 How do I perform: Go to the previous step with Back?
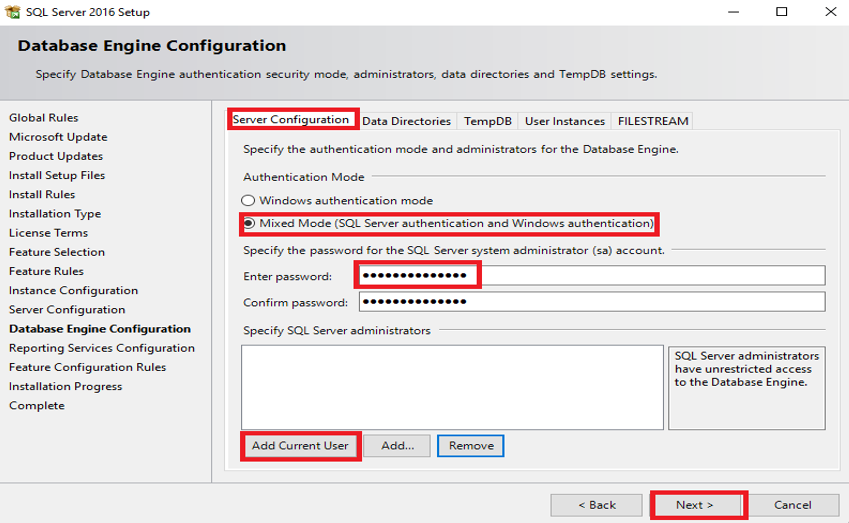596,505
